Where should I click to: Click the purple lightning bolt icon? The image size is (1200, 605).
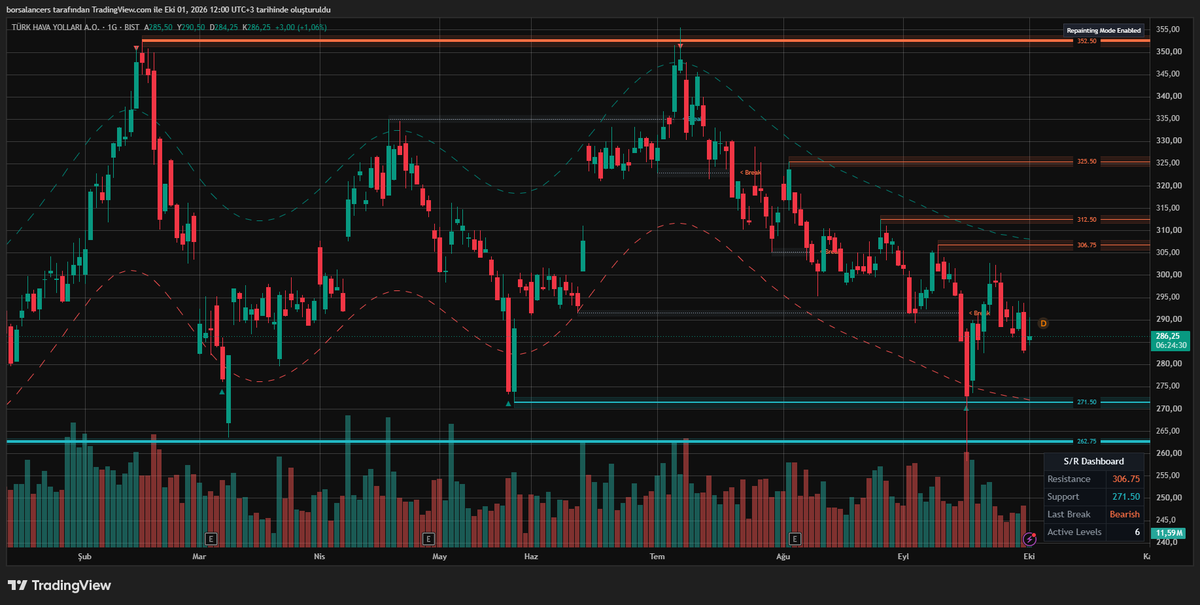point(1029,537)
